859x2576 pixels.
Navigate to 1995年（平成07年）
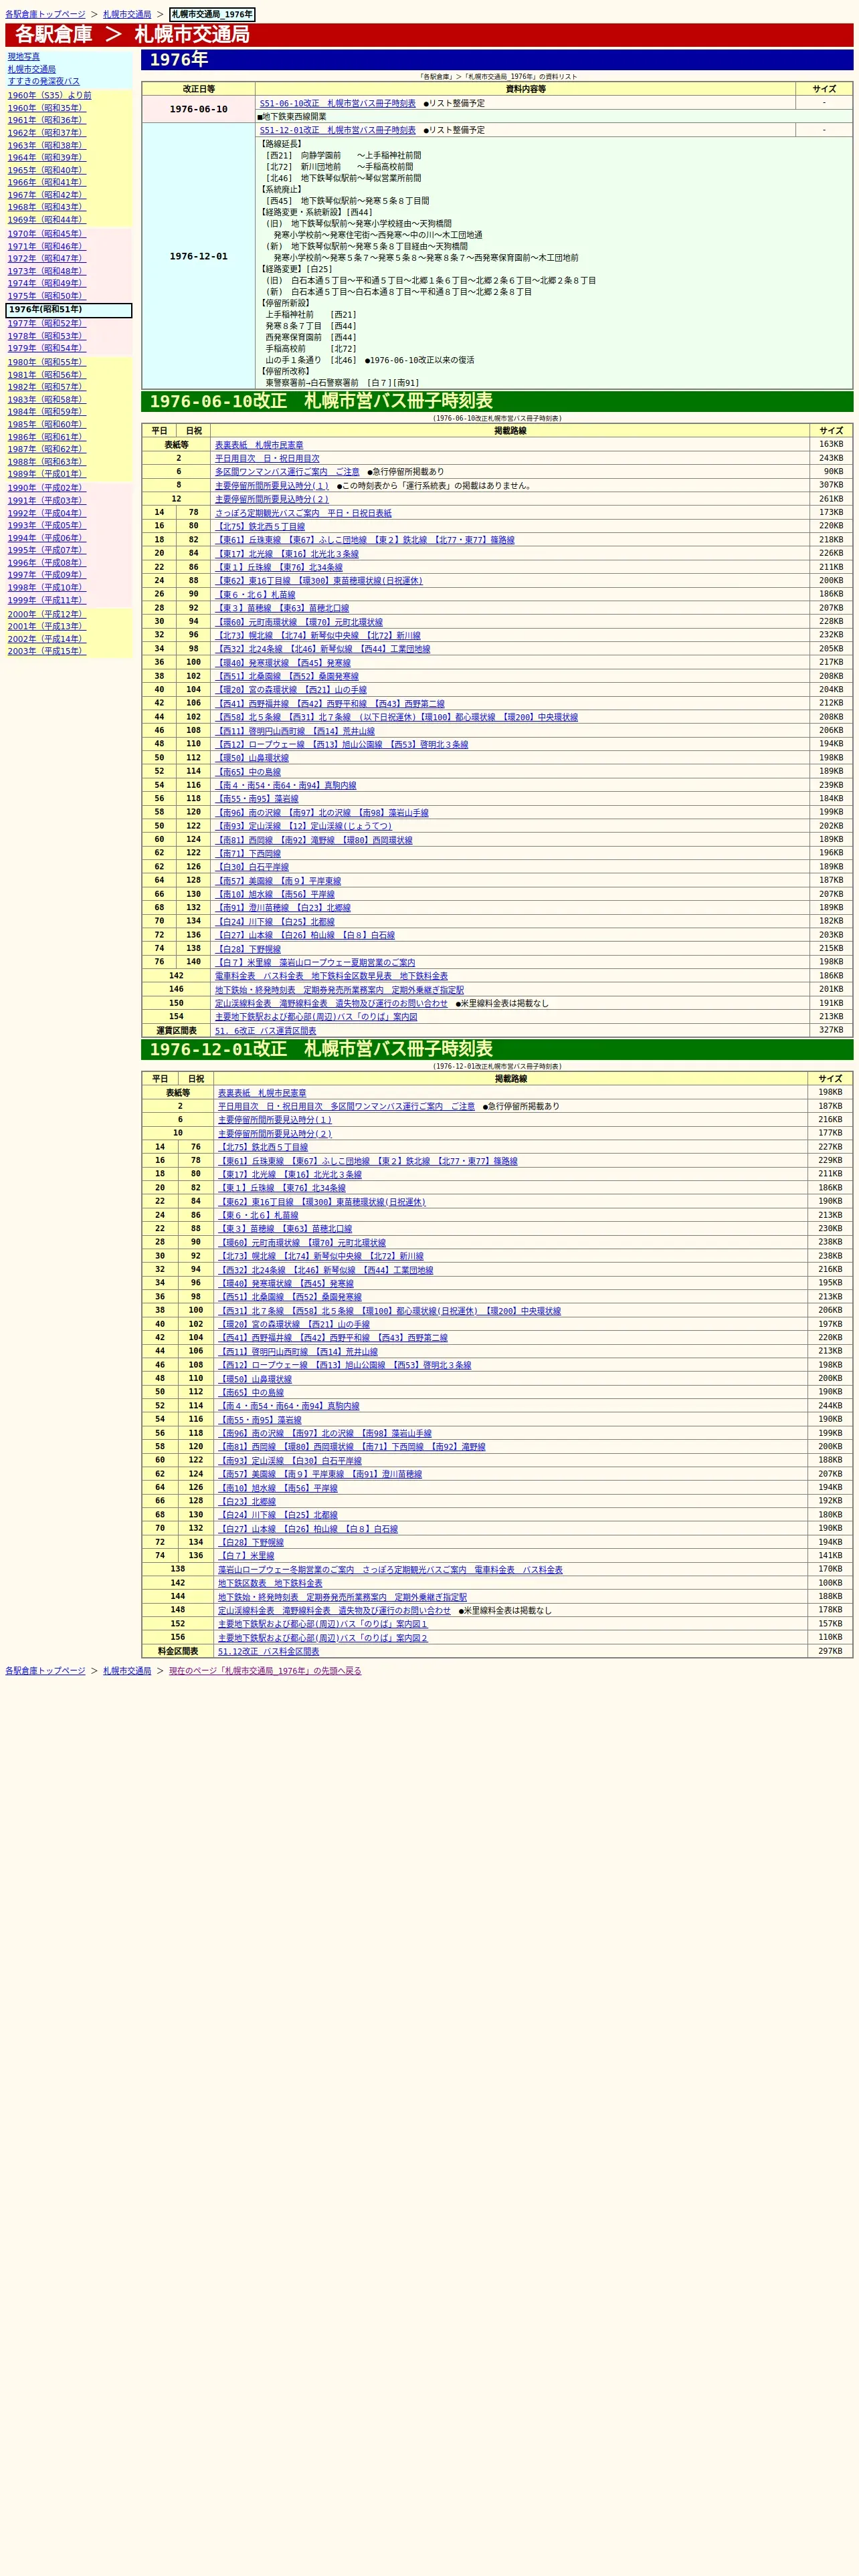(47, 551)
